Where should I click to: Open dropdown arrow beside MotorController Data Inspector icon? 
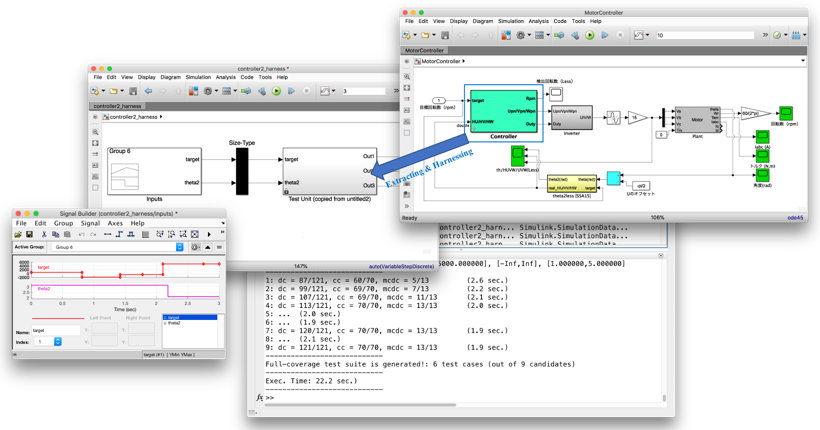[647, 35]
